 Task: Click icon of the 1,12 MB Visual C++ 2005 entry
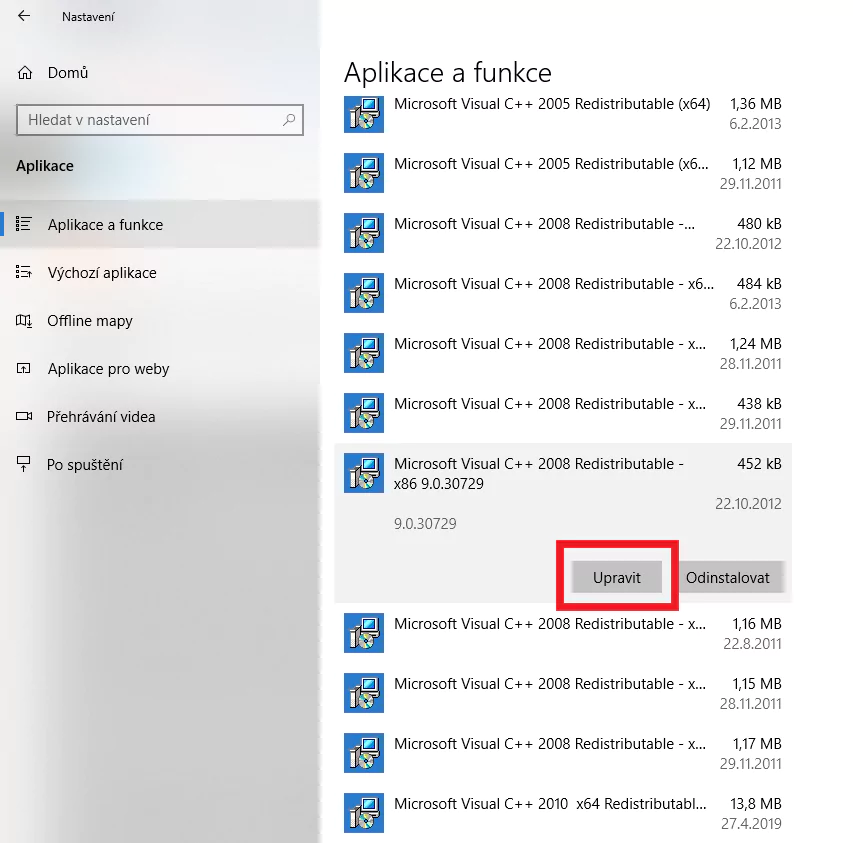point(364,173)
